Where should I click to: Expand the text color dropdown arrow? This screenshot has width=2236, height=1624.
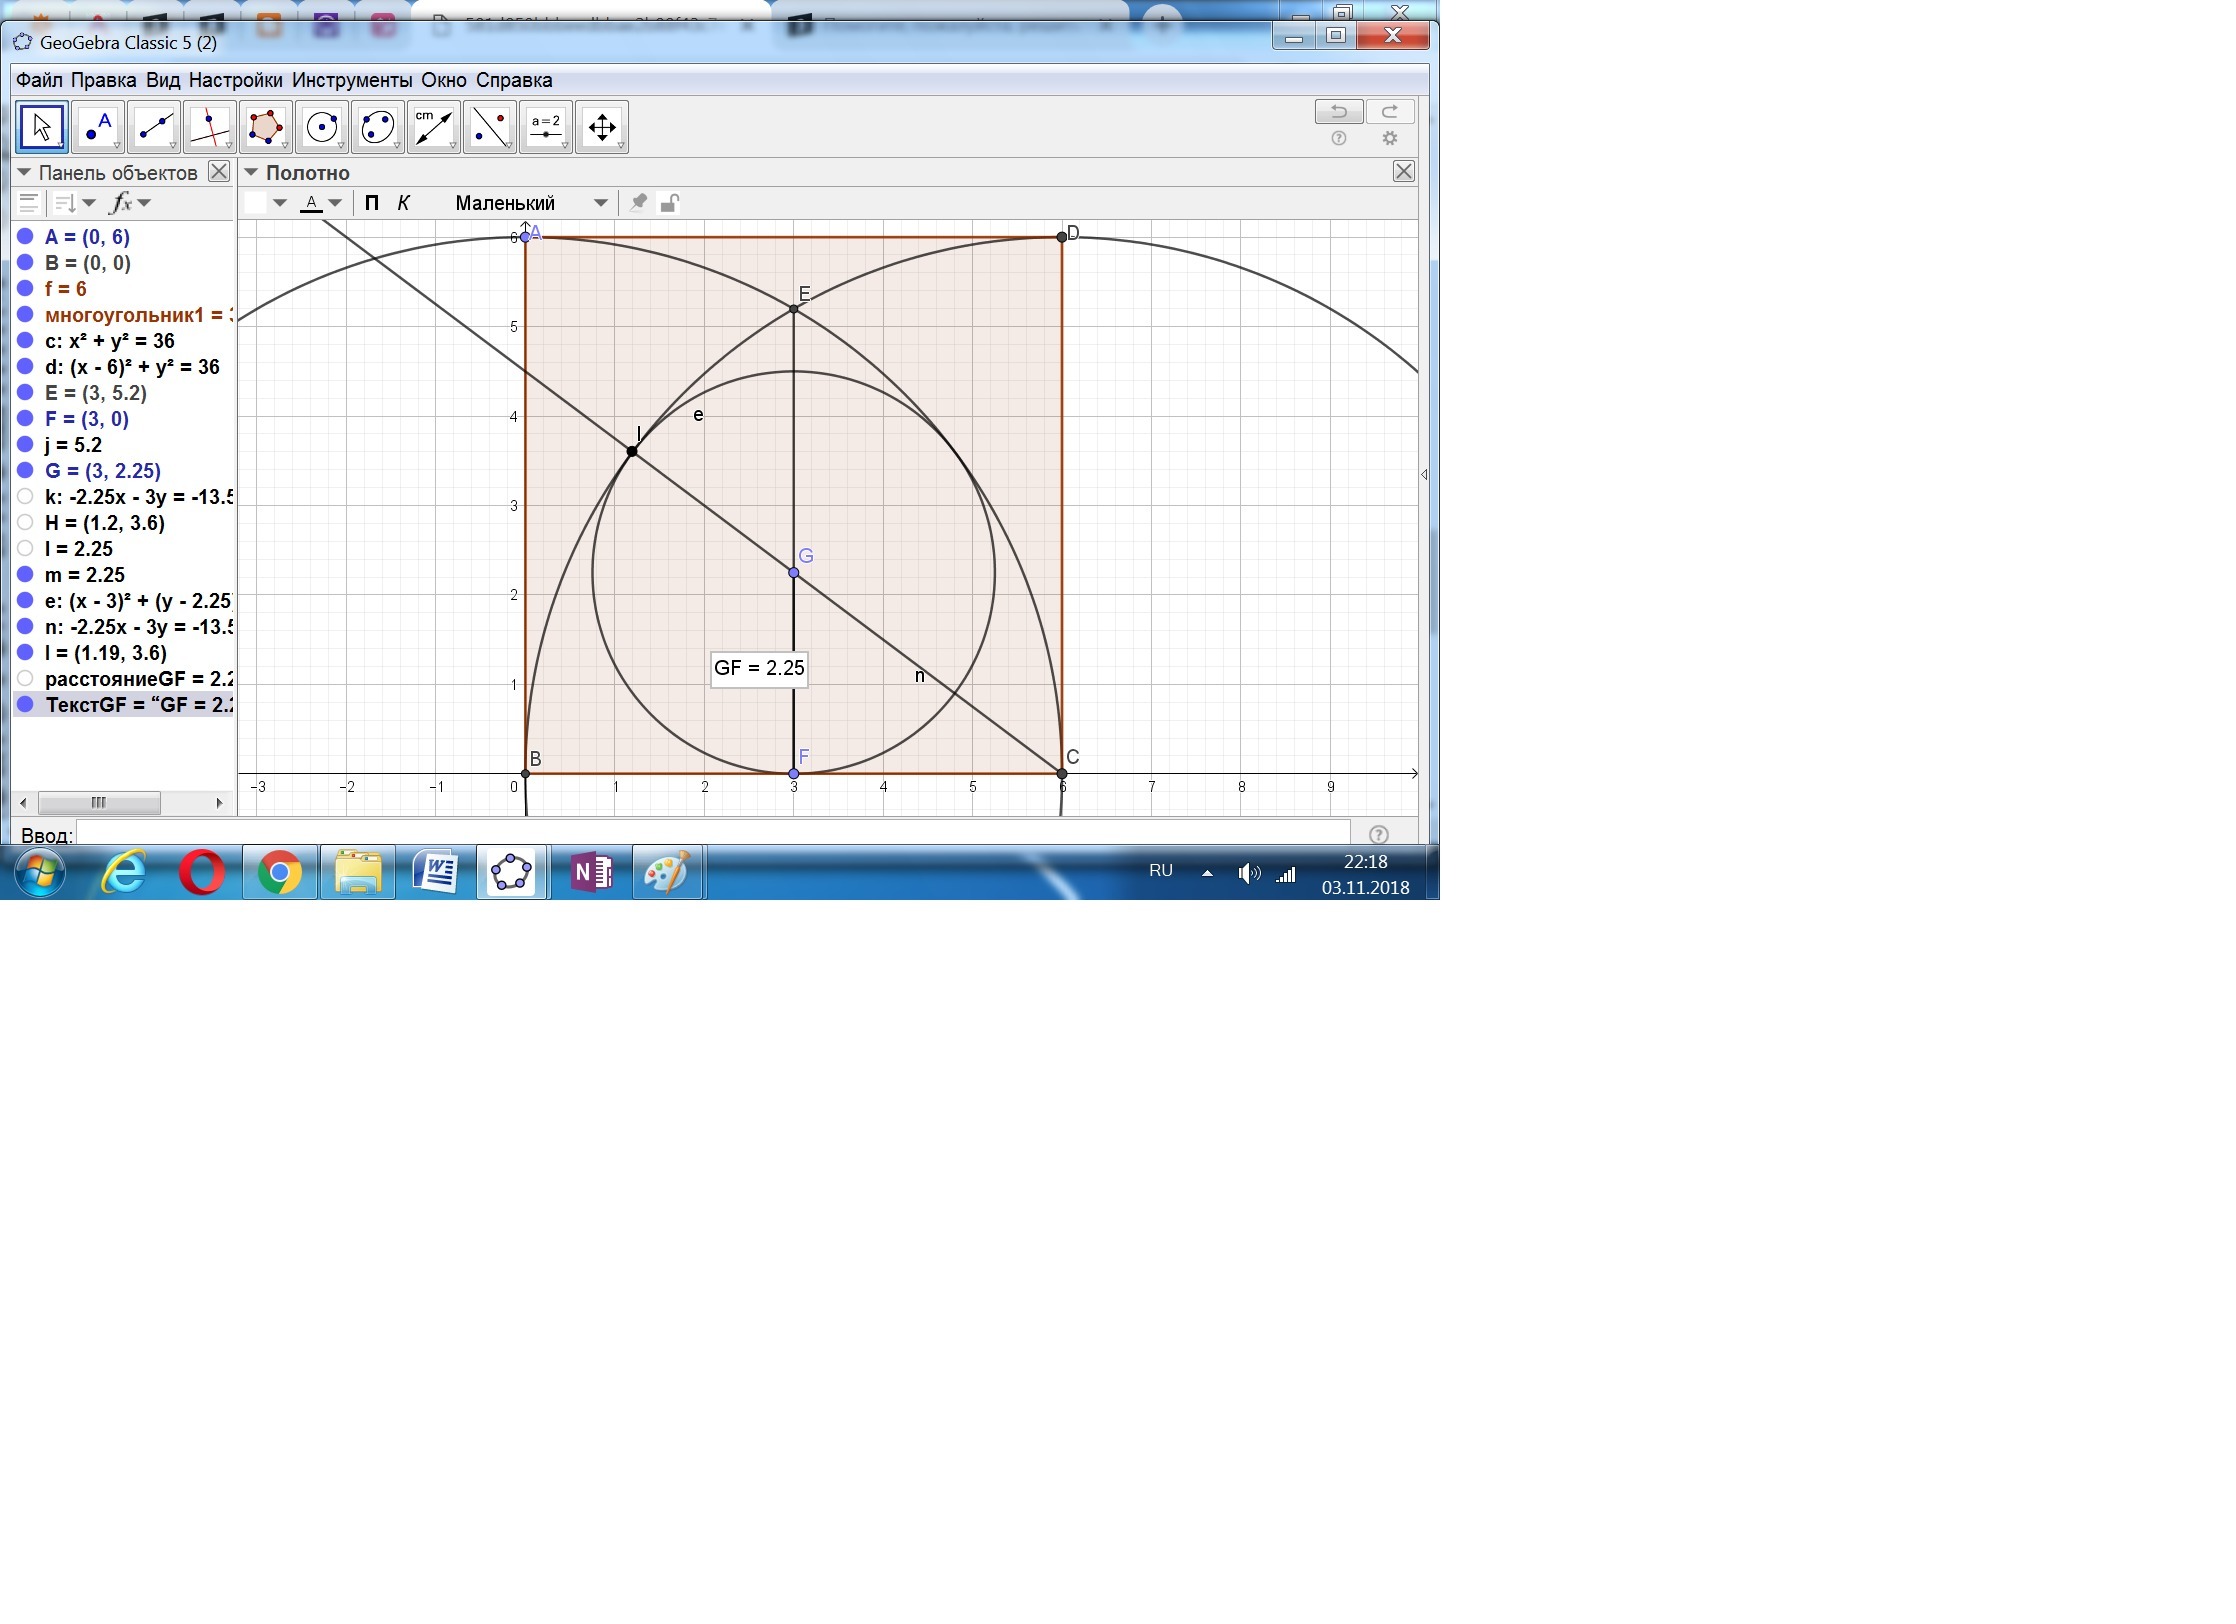click(x=335, y=203)
